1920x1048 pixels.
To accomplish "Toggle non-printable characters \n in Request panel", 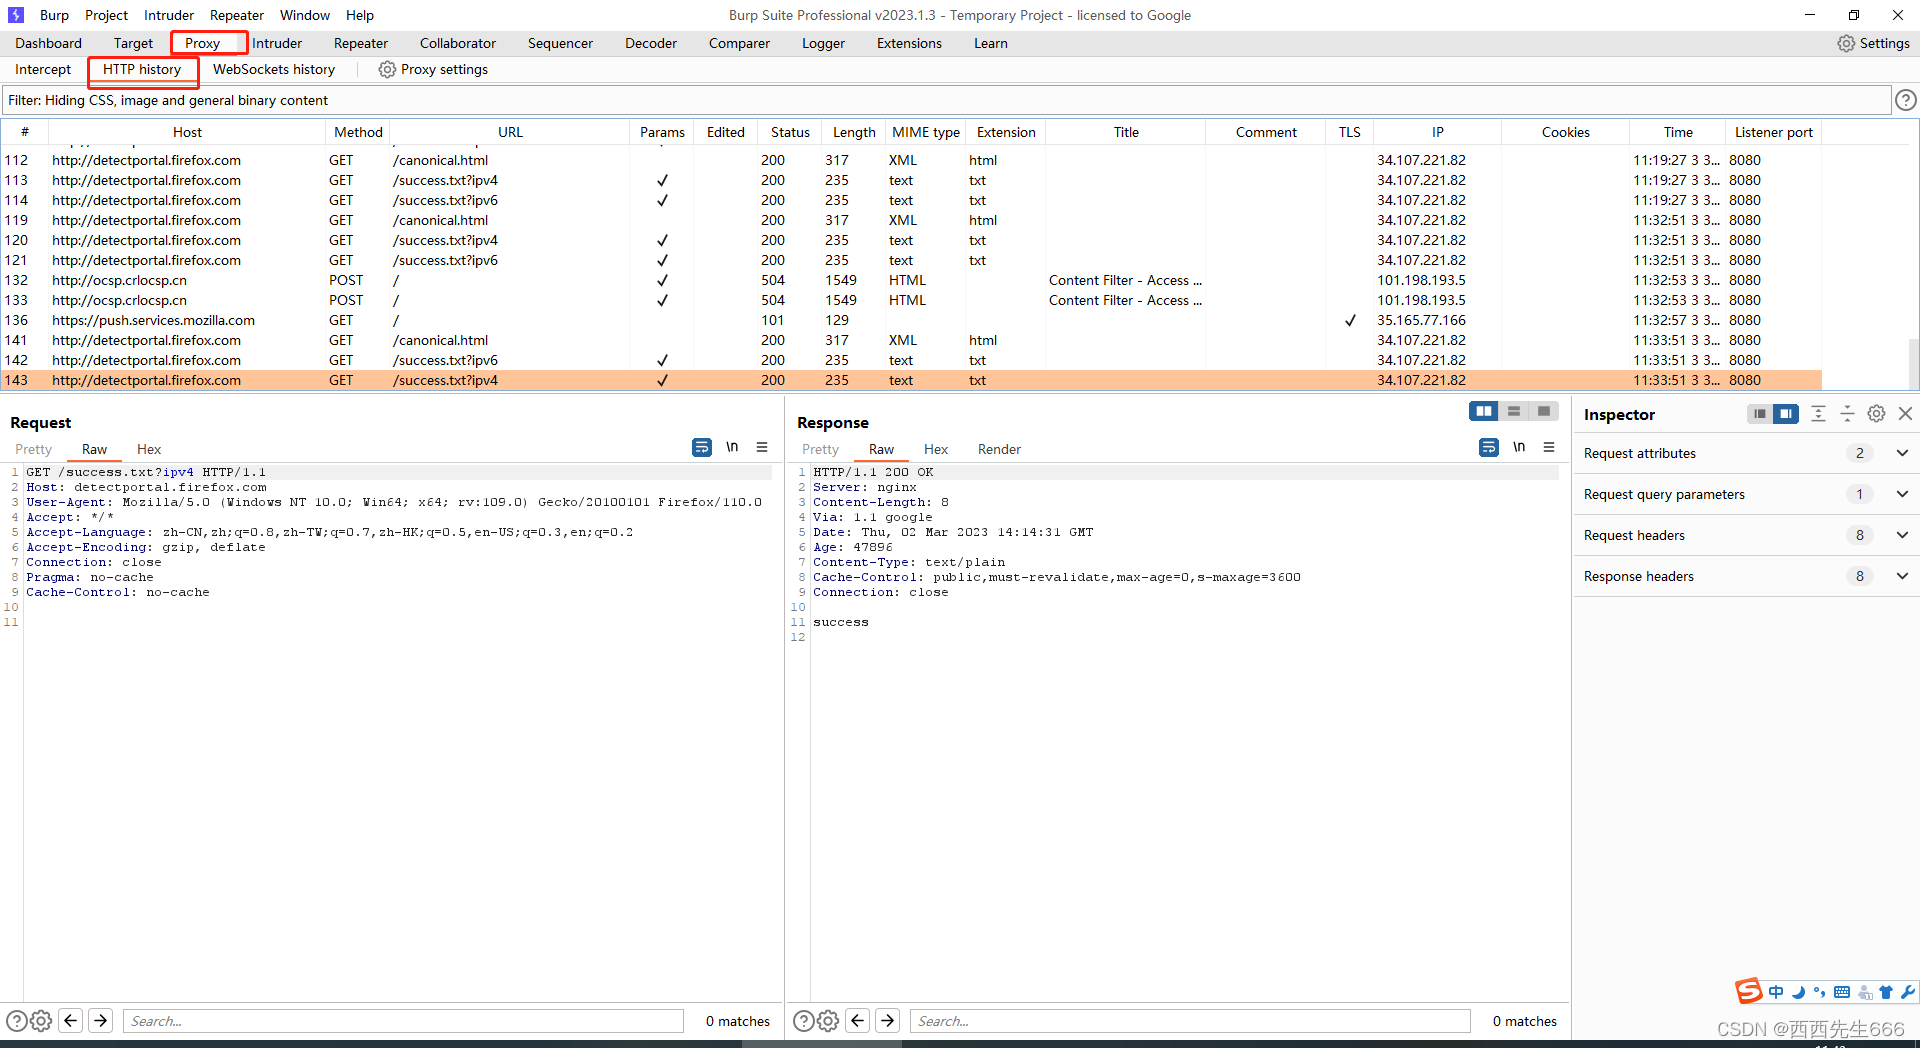I will 732,447.
